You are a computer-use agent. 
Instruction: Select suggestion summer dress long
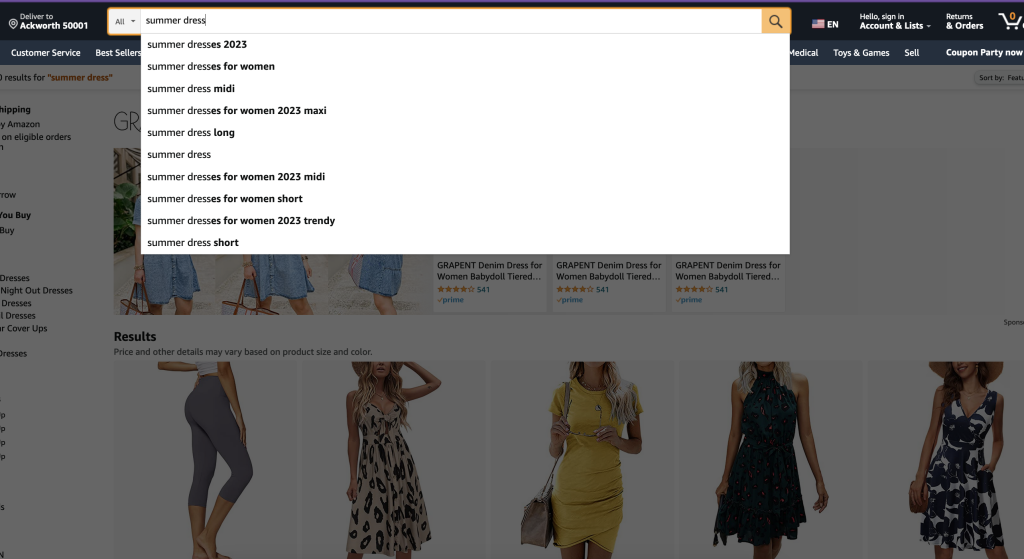tap(465, 133)
